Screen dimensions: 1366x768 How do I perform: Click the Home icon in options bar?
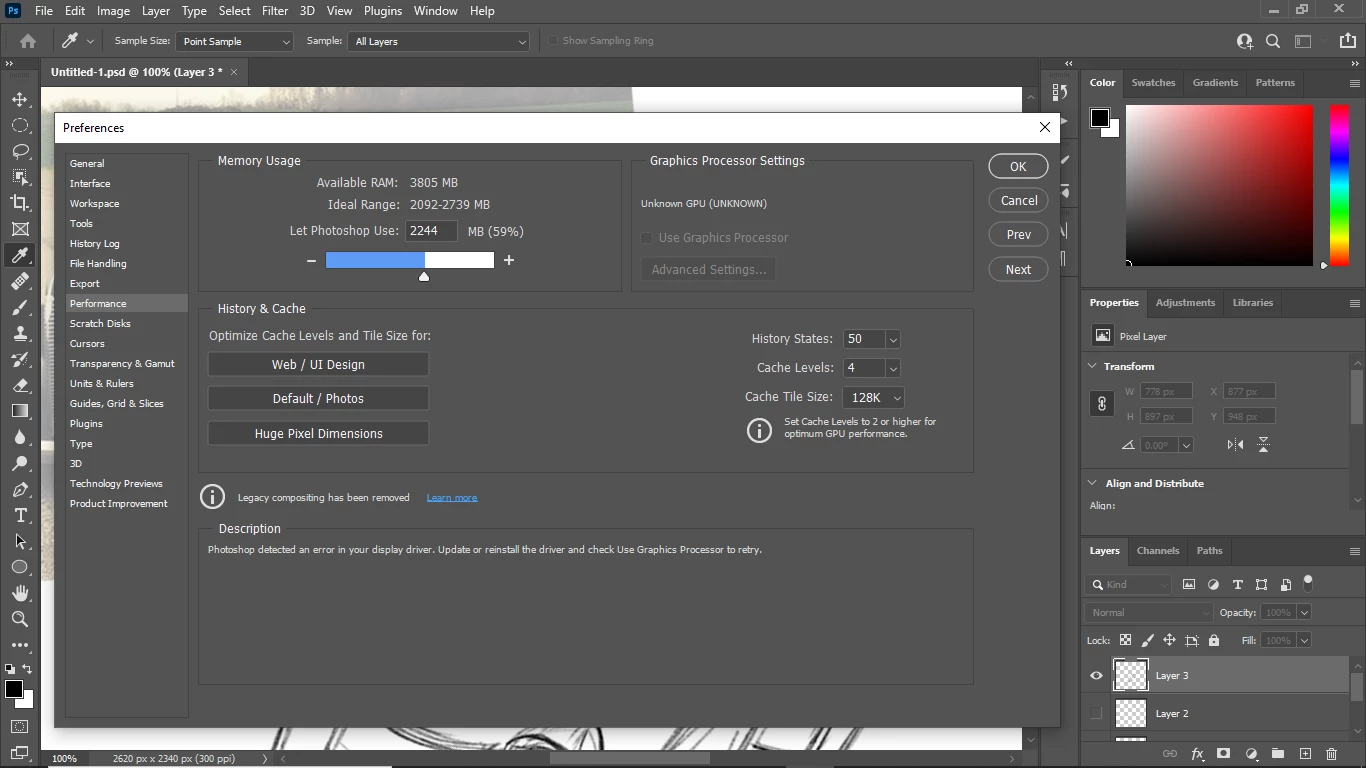28,41
